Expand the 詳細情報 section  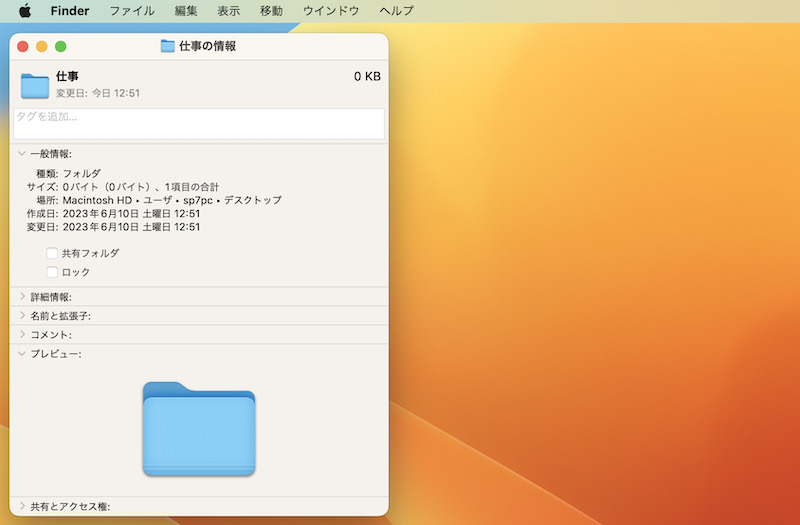coord(22,297)
